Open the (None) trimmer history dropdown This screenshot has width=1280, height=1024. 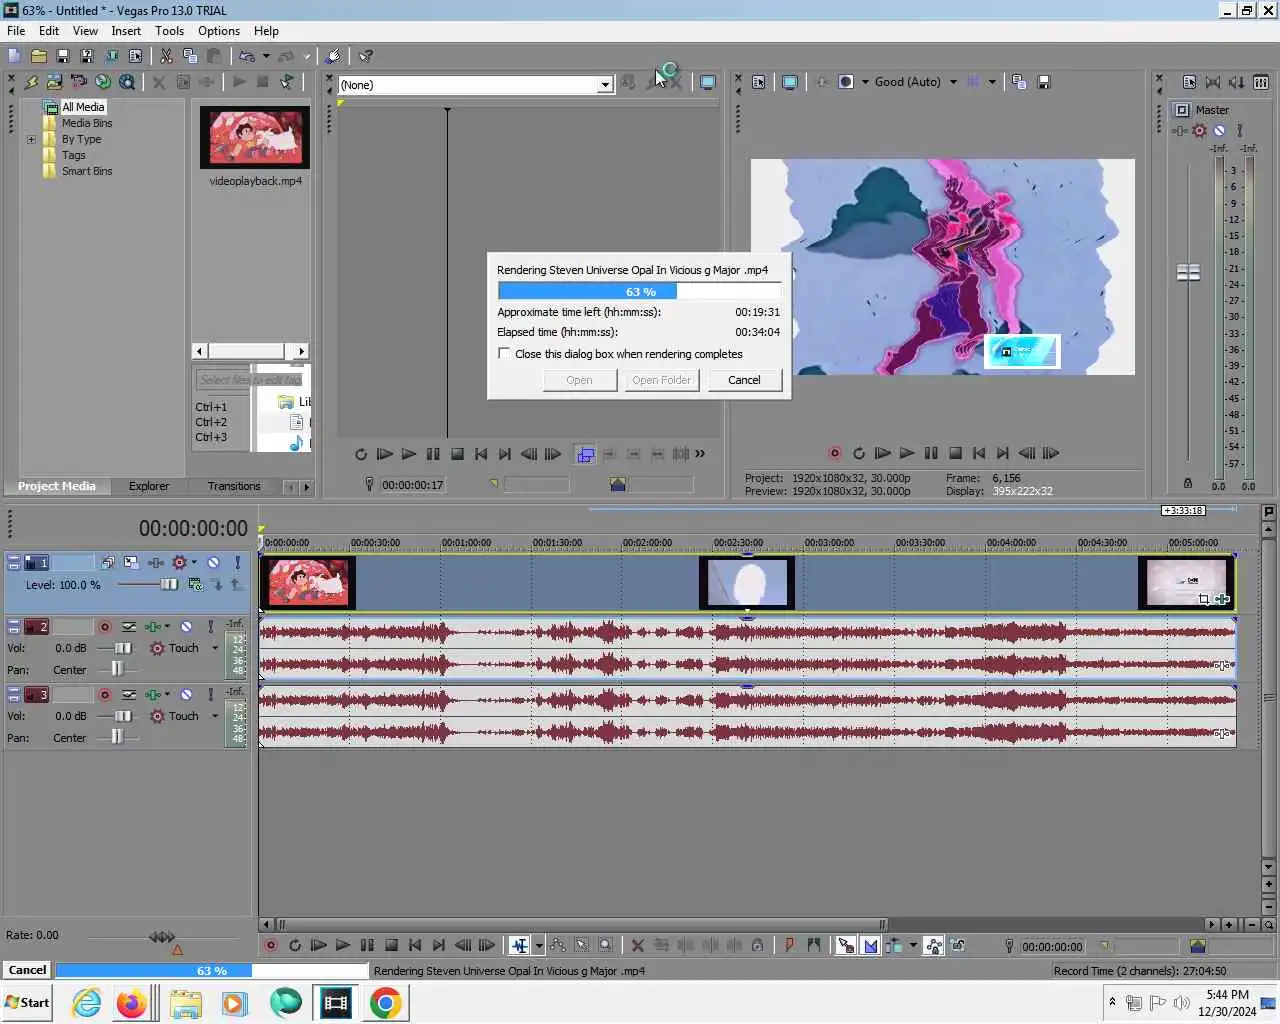605,85
